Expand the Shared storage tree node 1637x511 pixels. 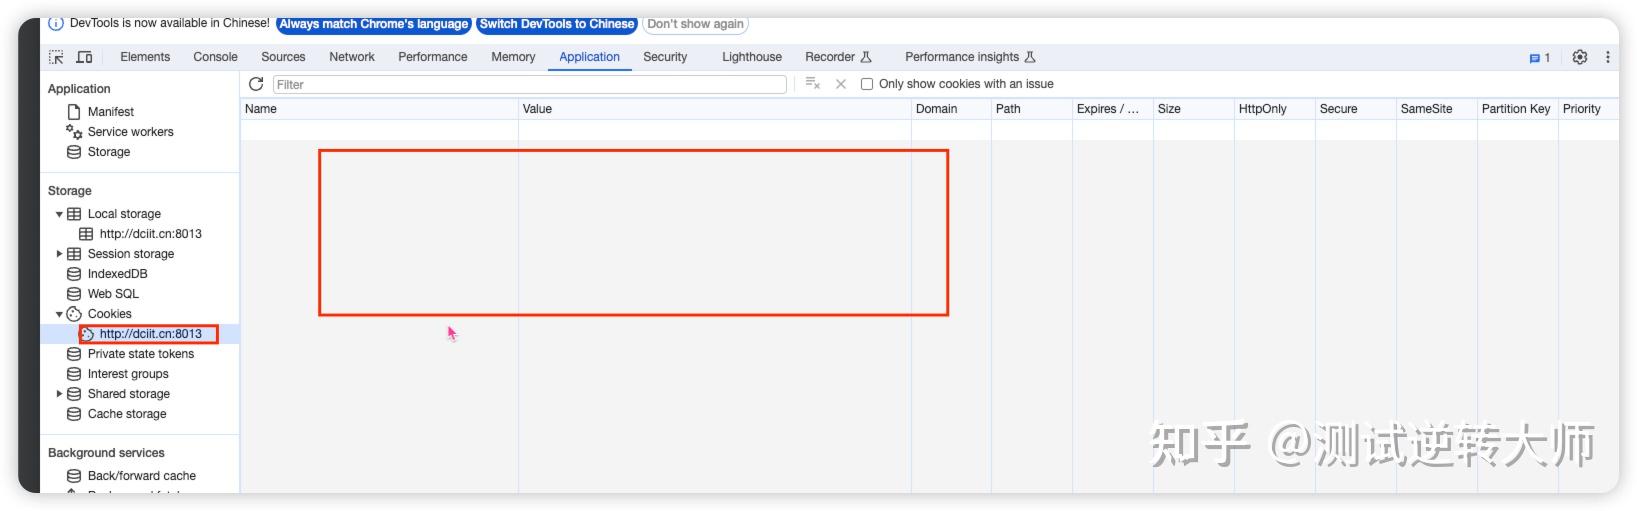point(59,394)
